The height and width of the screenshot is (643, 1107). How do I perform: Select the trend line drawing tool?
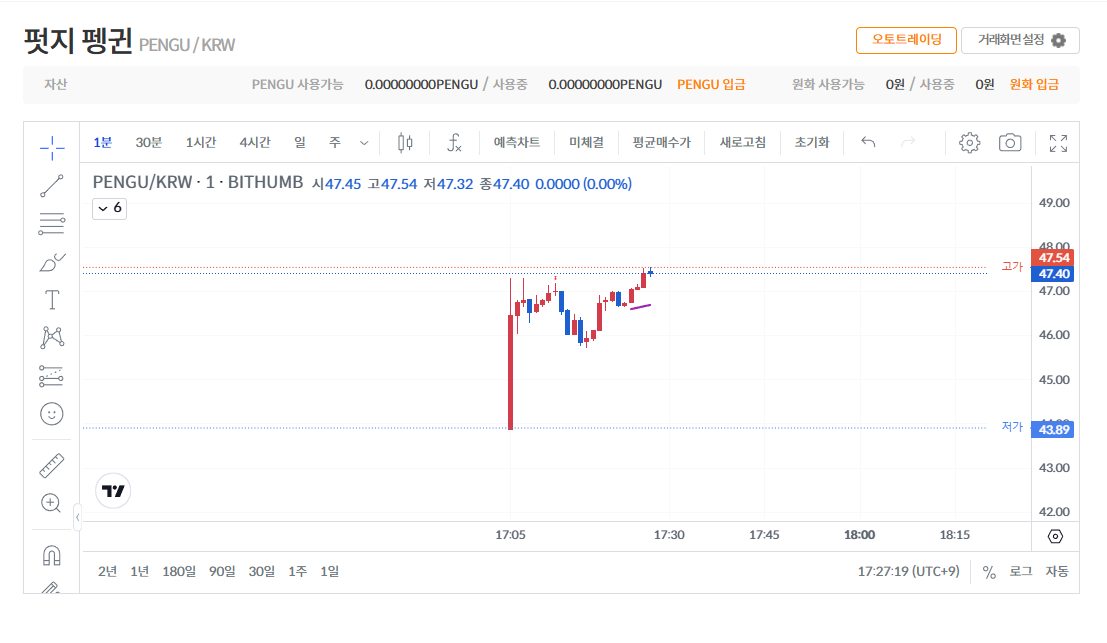coord(52,186)
